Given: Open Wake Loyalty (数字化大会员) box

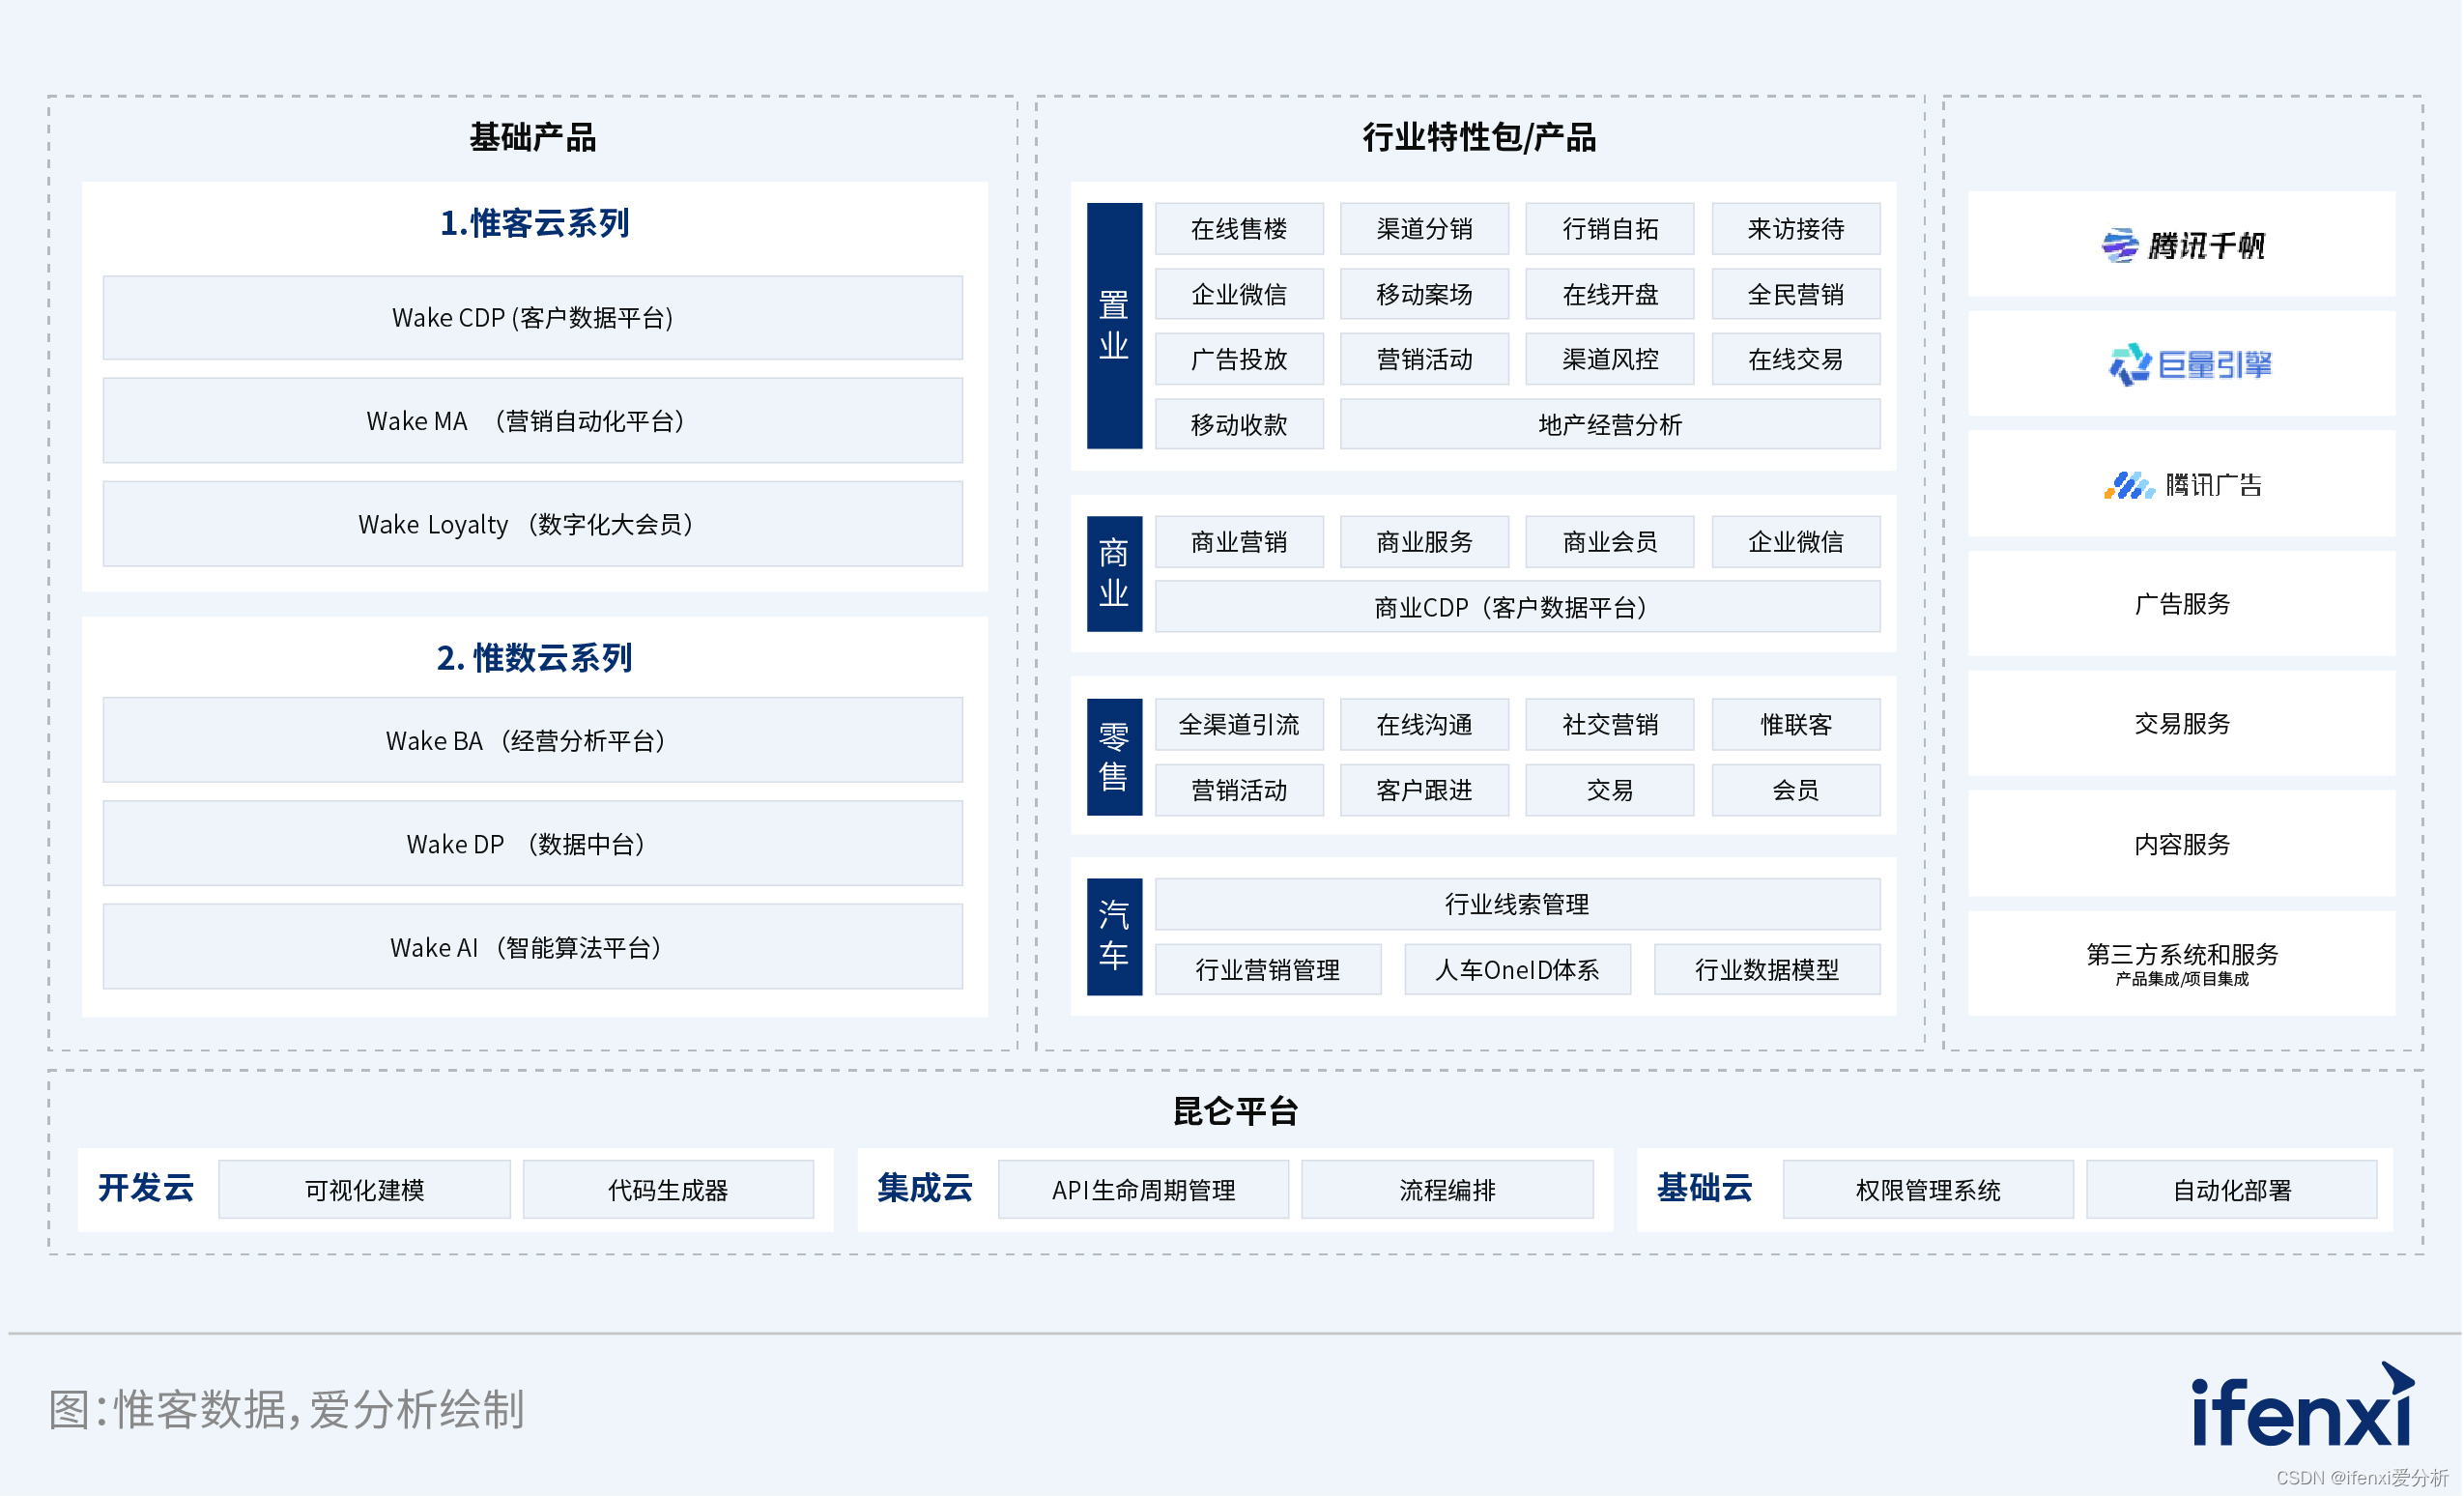Looking at the screenshot, I should pos(533,524).
